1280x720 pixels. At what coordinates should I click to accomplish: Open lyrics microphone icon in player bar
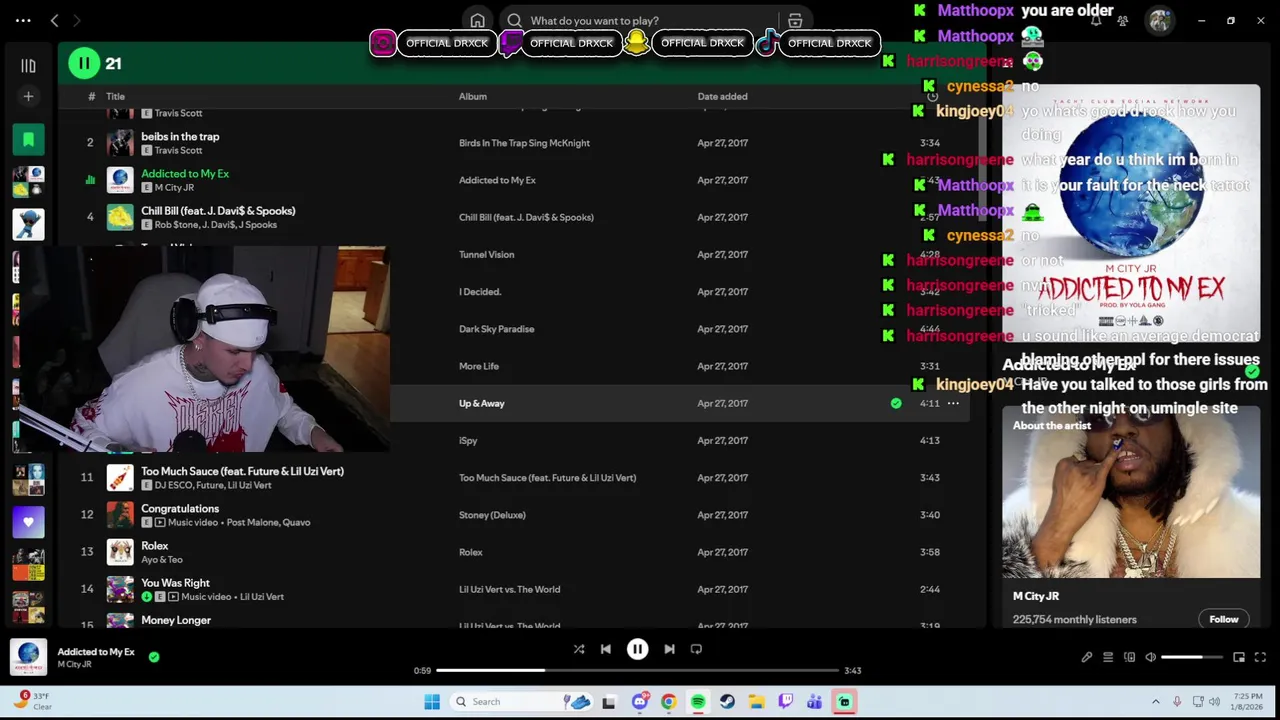[x=1087, y=657]
